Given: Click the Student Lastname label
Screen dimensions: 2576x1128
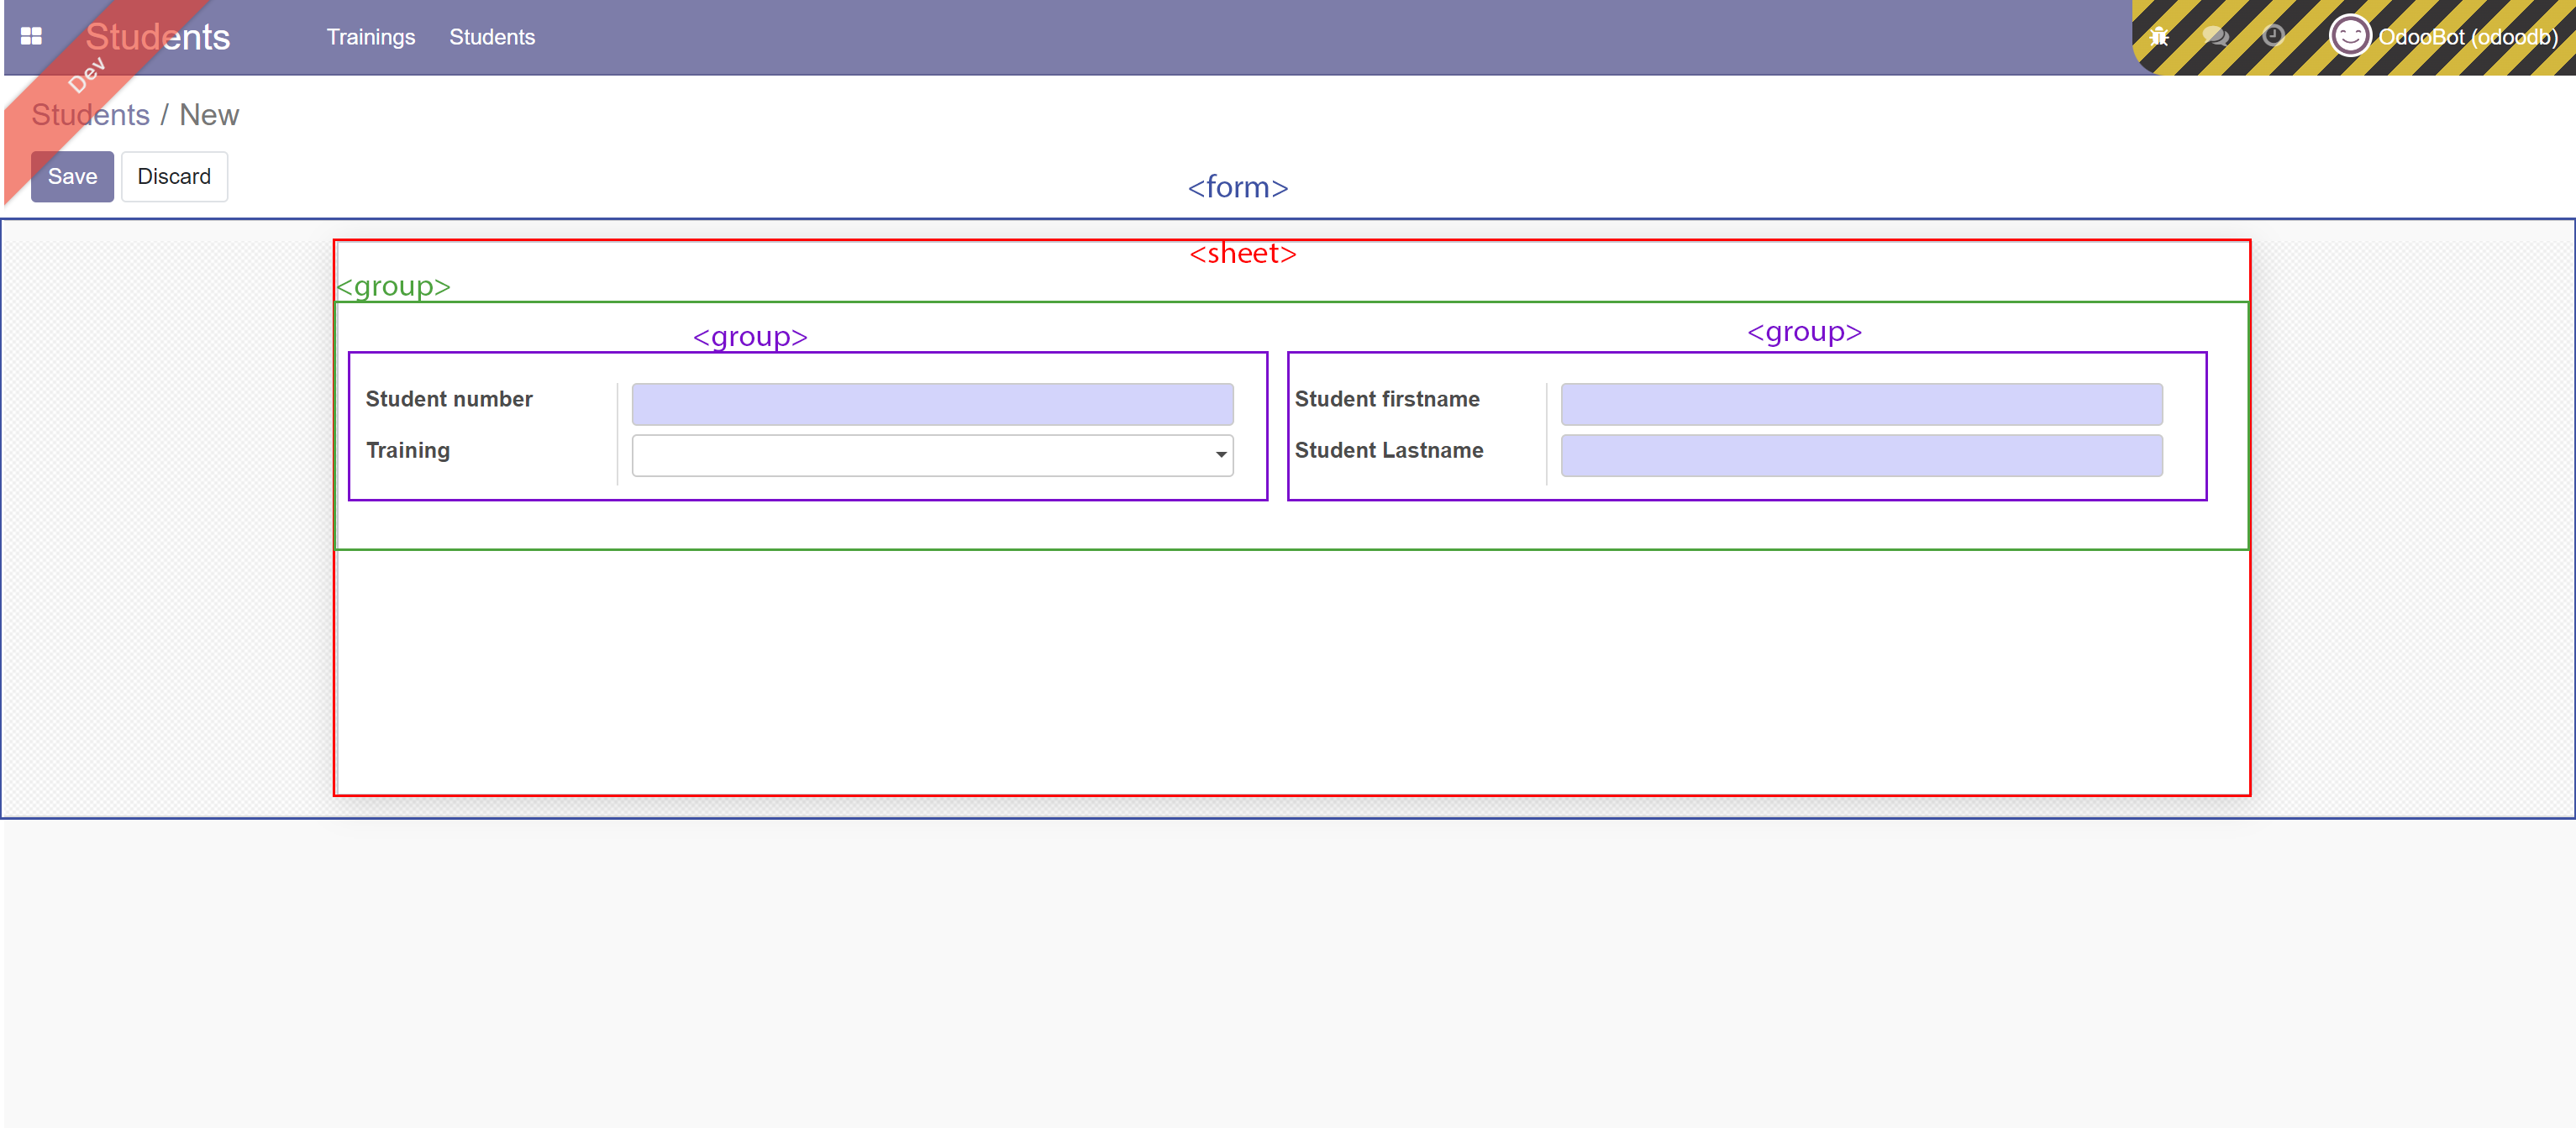Looking at the screenshot, I should [1388, 451].
